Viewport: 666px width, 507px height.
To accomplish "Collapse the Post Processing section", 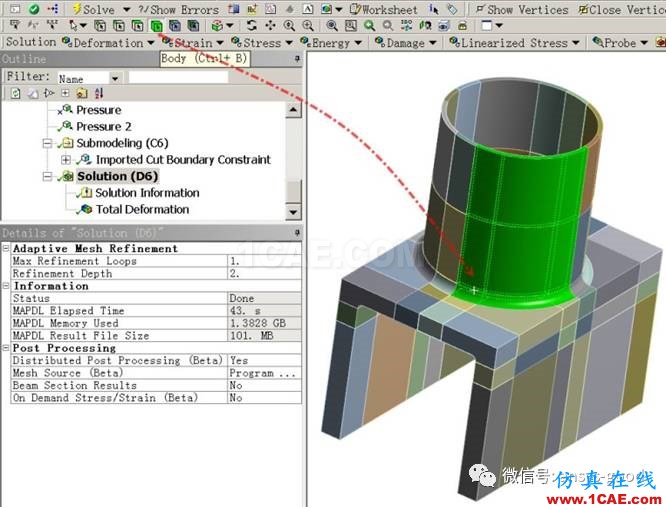I will click(x=6, y=348).
